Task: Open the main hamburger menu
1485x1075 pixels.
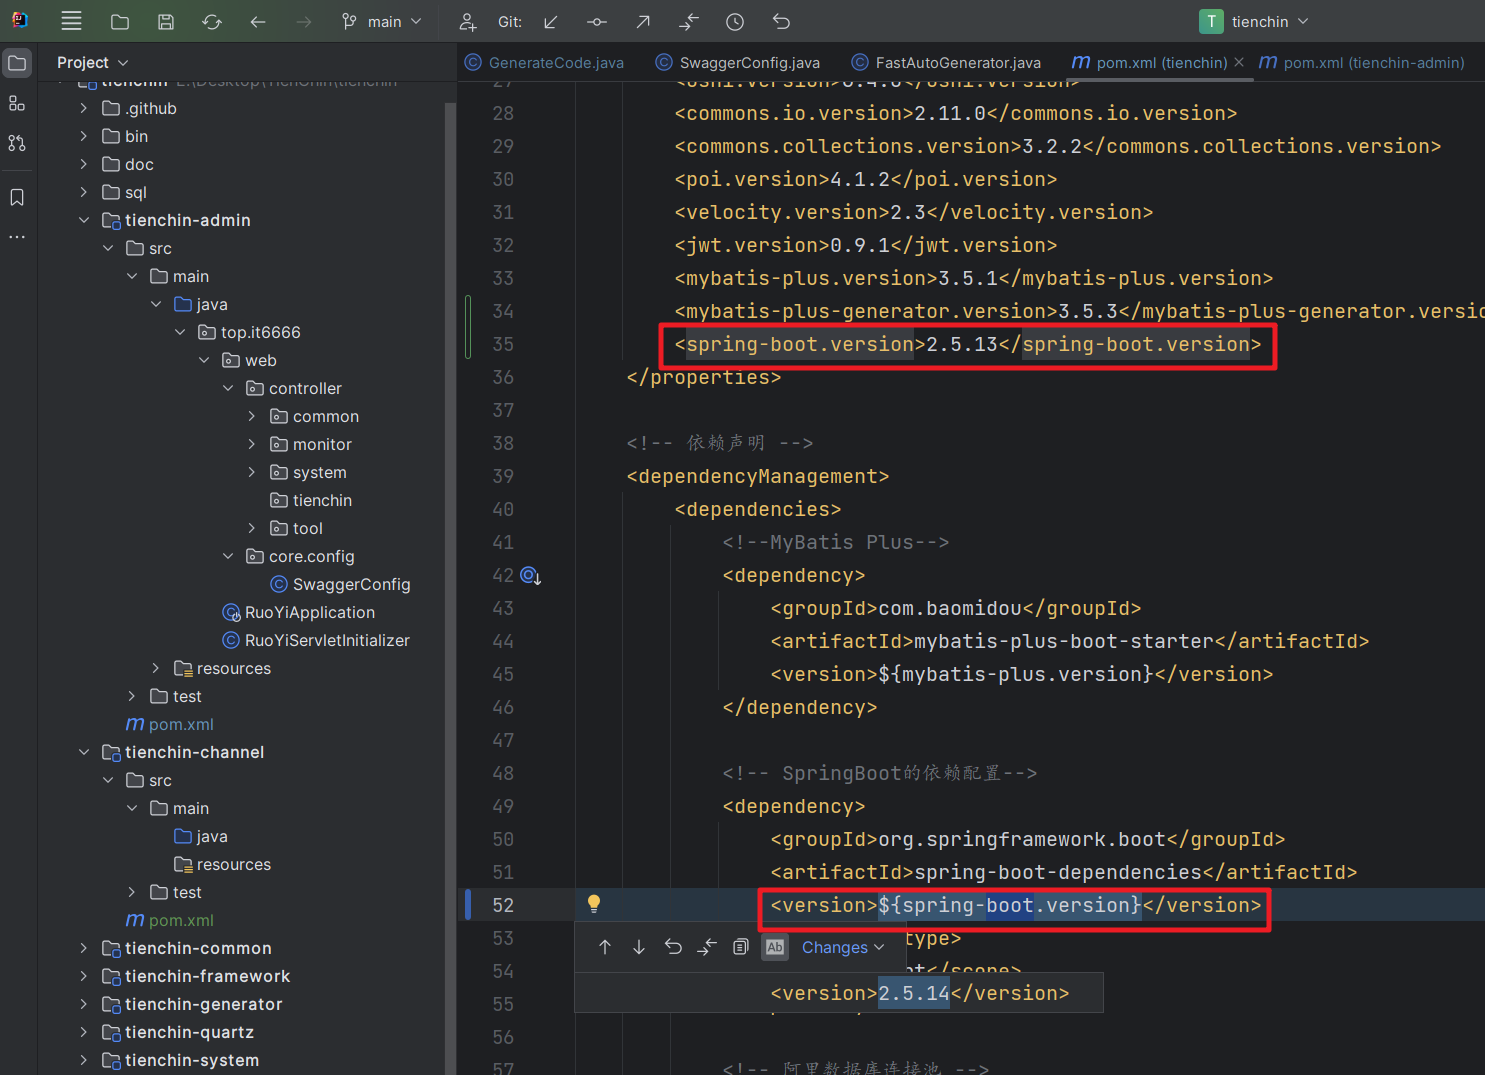Action: tap(71, 21)
